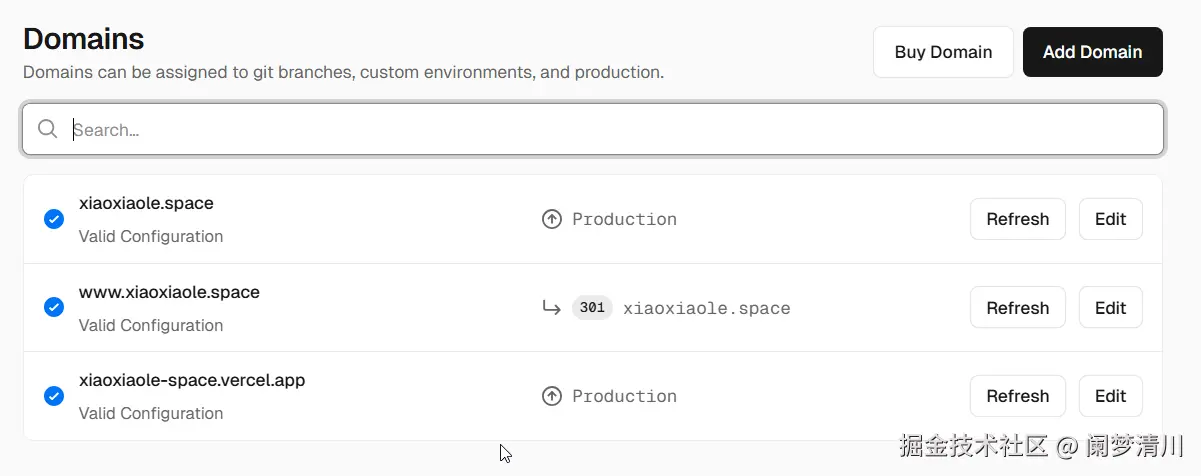Refresh the xiaoxiaole.space domain
The width and height of the screenshot is (1201, 476).
tap(1017, 219)
